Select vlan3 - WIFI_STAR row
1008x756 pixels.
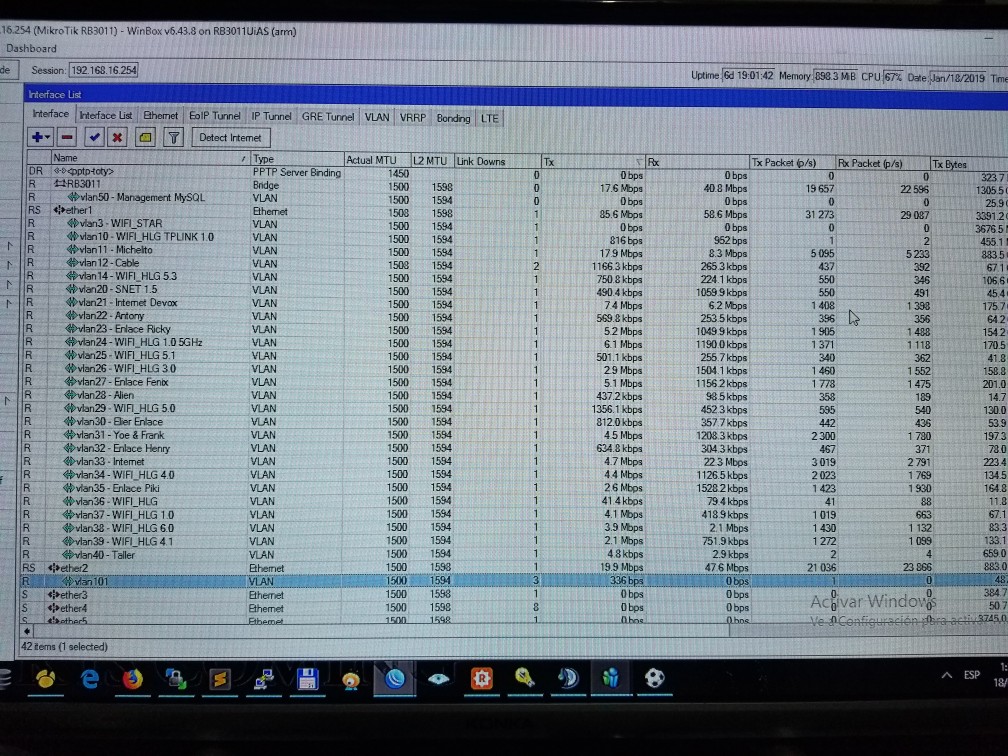(514, 225)
